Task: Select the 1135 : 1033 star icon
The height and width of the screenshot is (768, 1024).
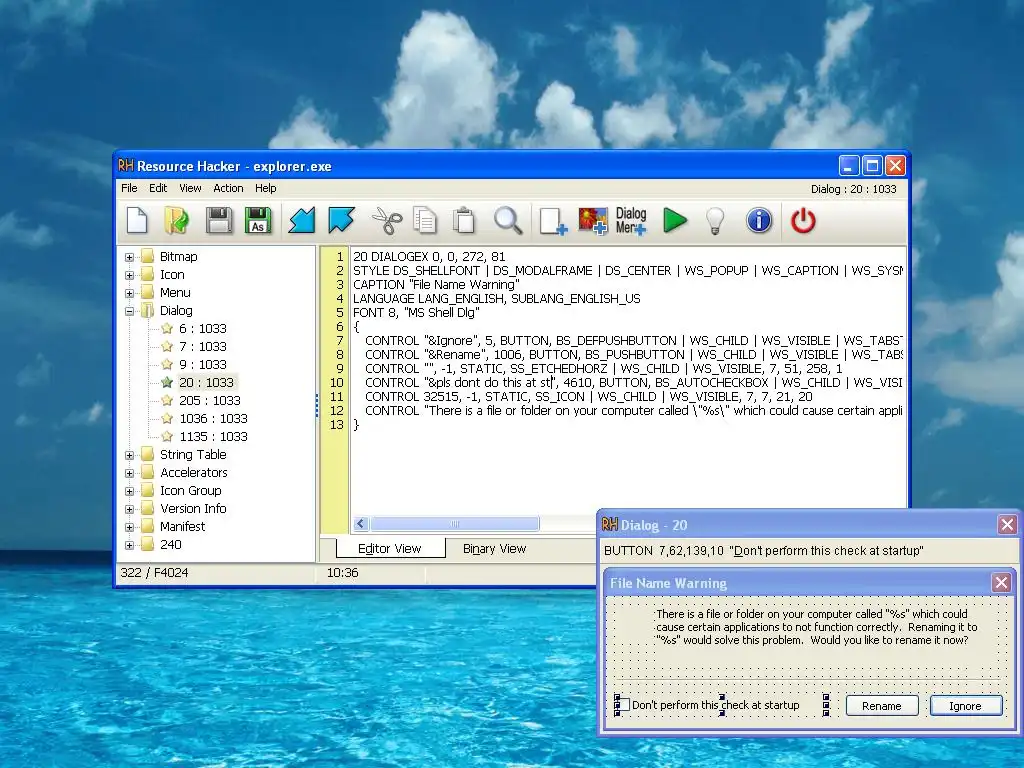Action: (x=167, y=436)
